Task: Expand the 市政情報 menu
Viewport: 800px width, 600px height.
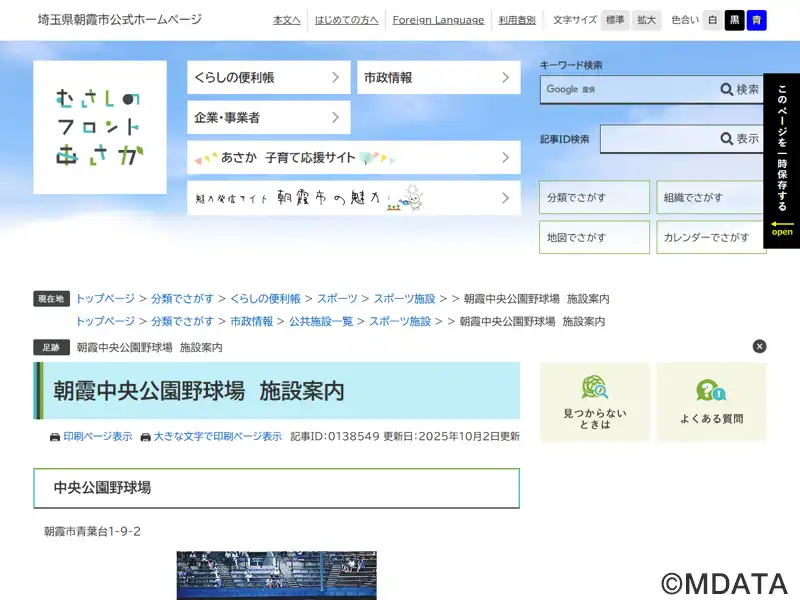Action: point(438,77)
